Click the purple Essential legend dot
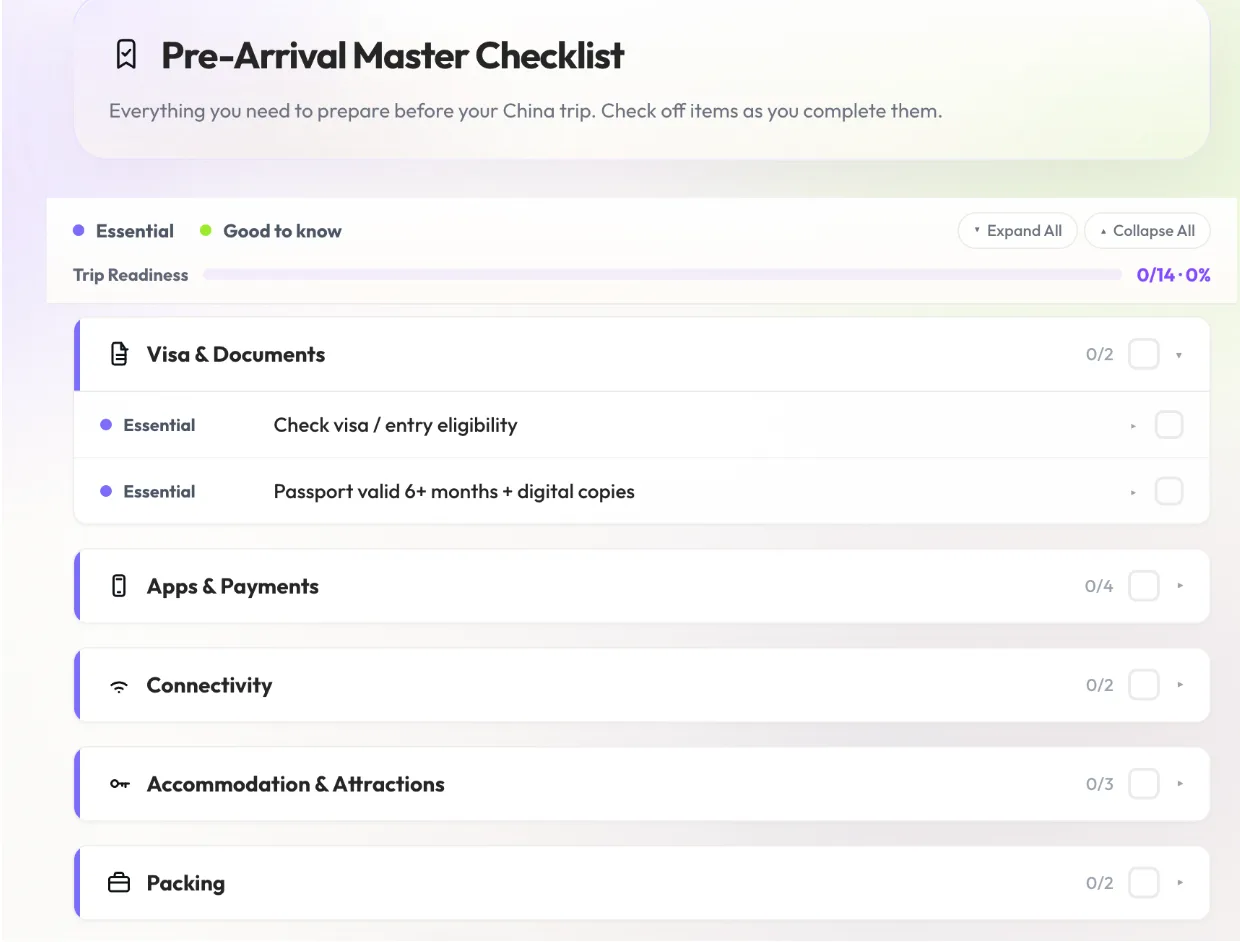The height and width of the screenshot is (942, 1240). pos(79,231)
